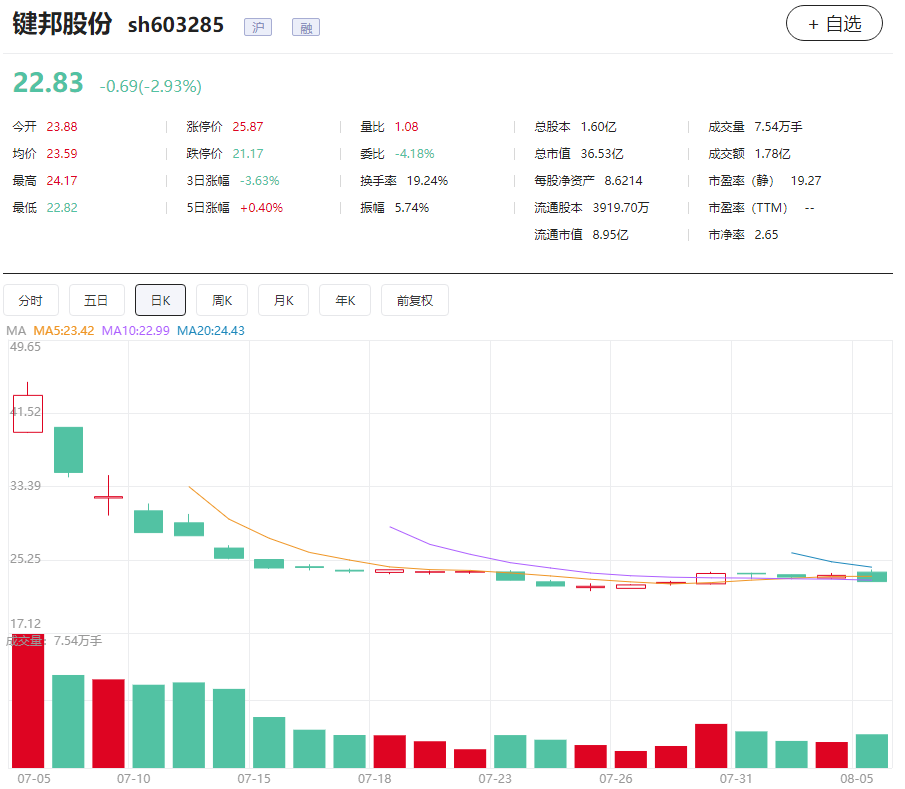Viewport: 905px width, 789px height.
Task: Select the red cross-shaped candlestick before 07-10
Action: pos(109,496)
